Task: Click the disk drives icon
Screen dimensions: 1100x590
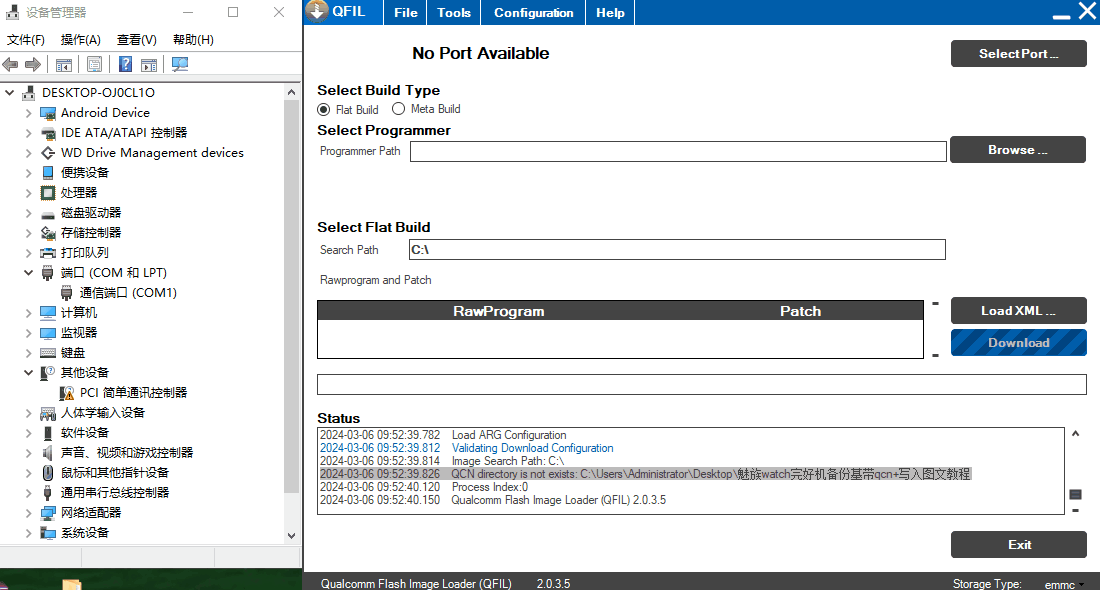Action: 48,213
